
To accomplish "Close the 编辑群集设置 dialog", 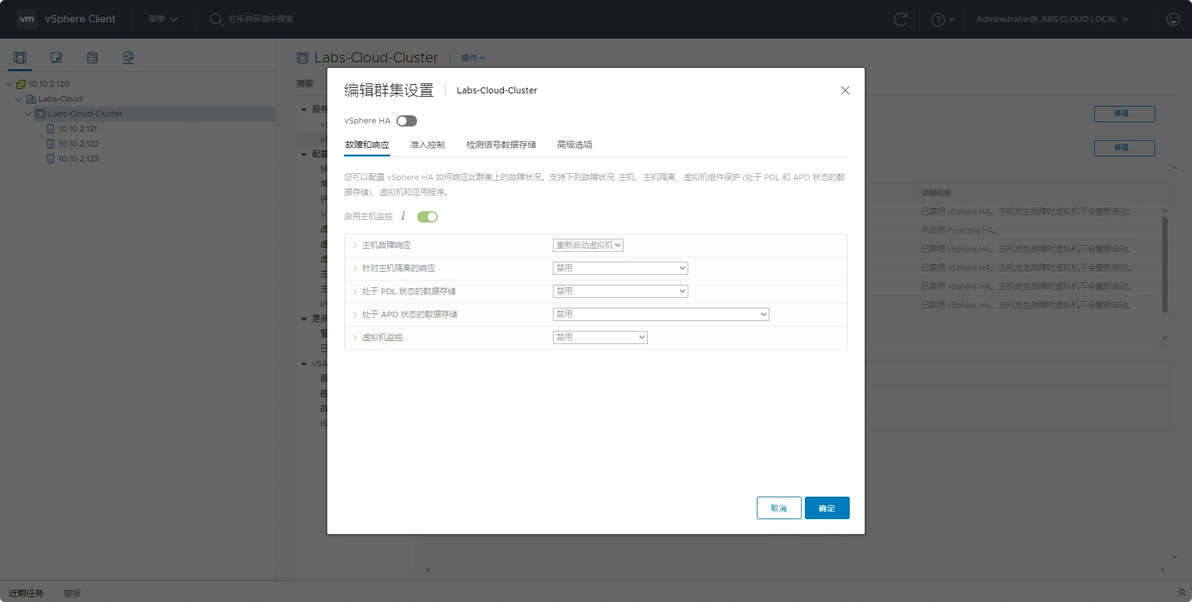I will pos(845,90).
